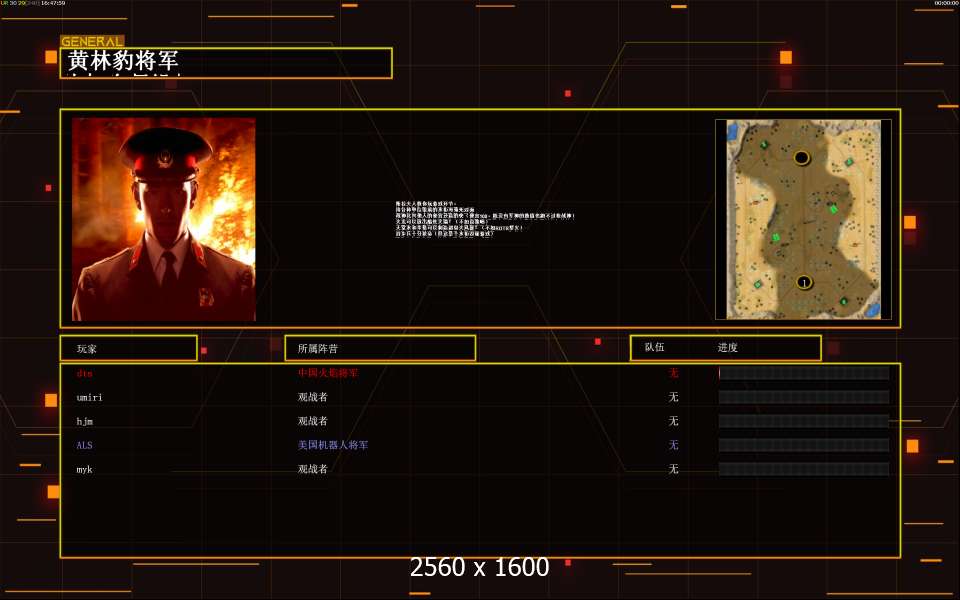Click the first player's loading progress bar

coord(804,373)
